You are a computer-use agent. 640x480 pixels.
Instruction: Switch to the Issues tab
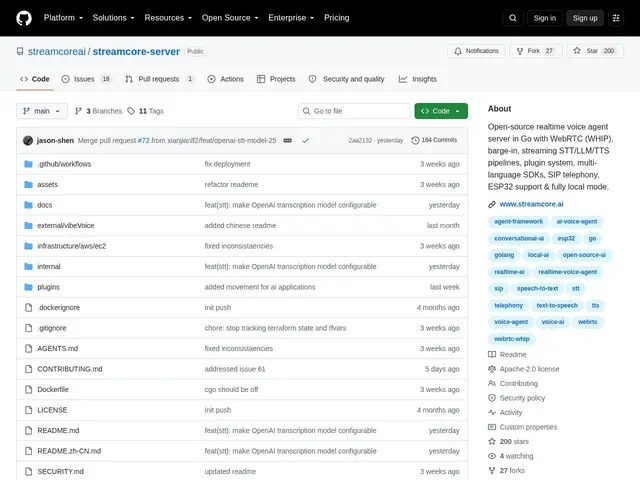tap(86, 79)
